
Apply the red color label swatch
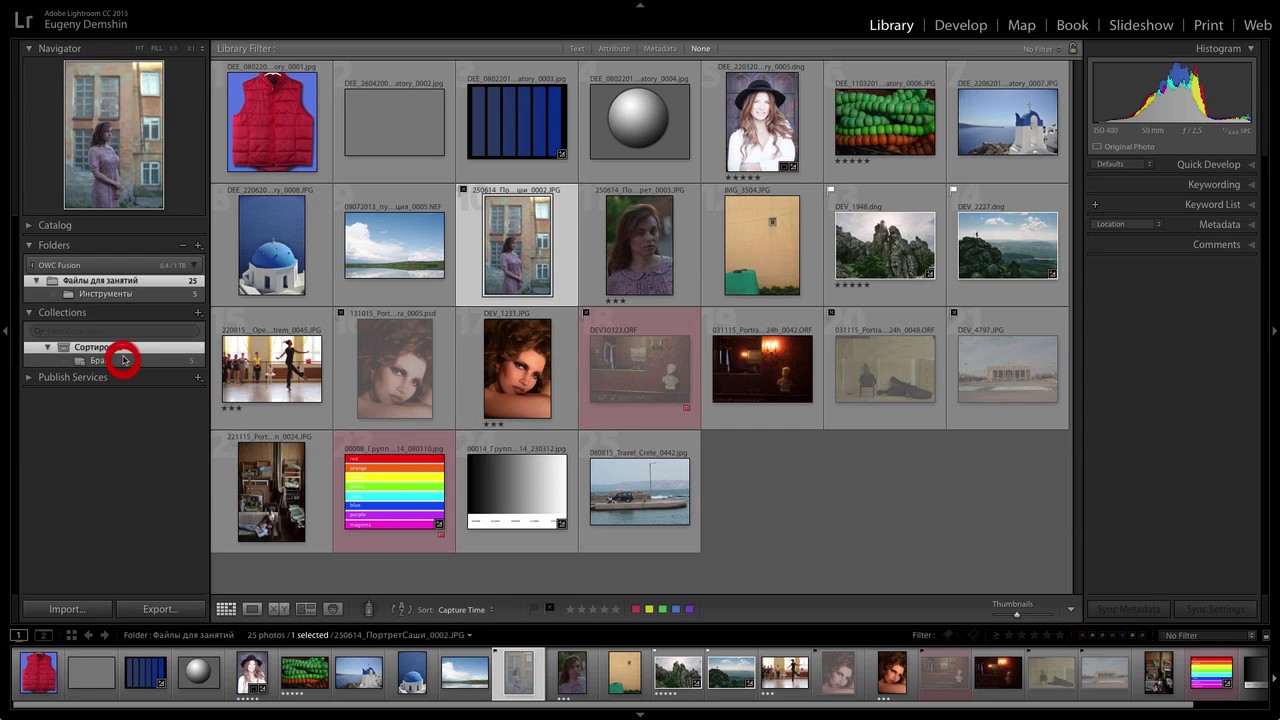635,609
